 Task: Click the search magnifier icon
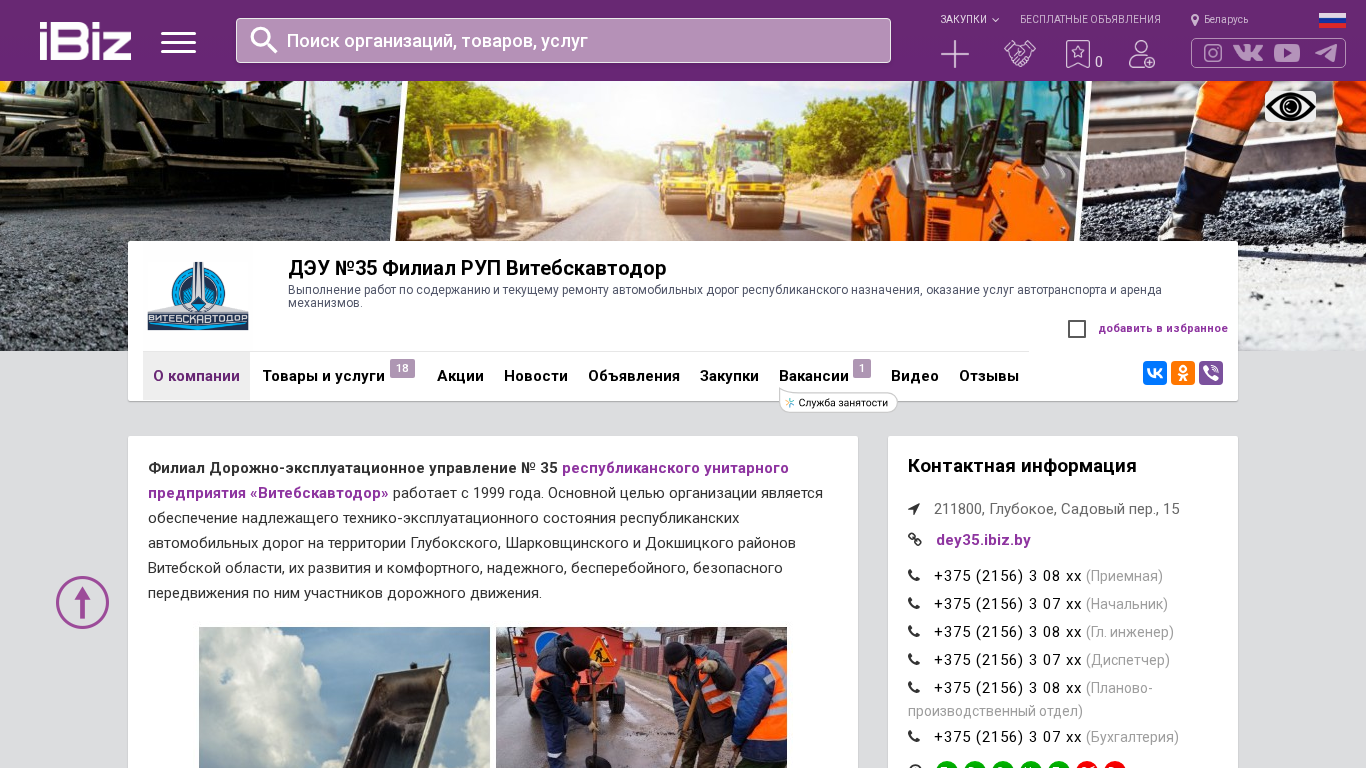coord(264,40)
